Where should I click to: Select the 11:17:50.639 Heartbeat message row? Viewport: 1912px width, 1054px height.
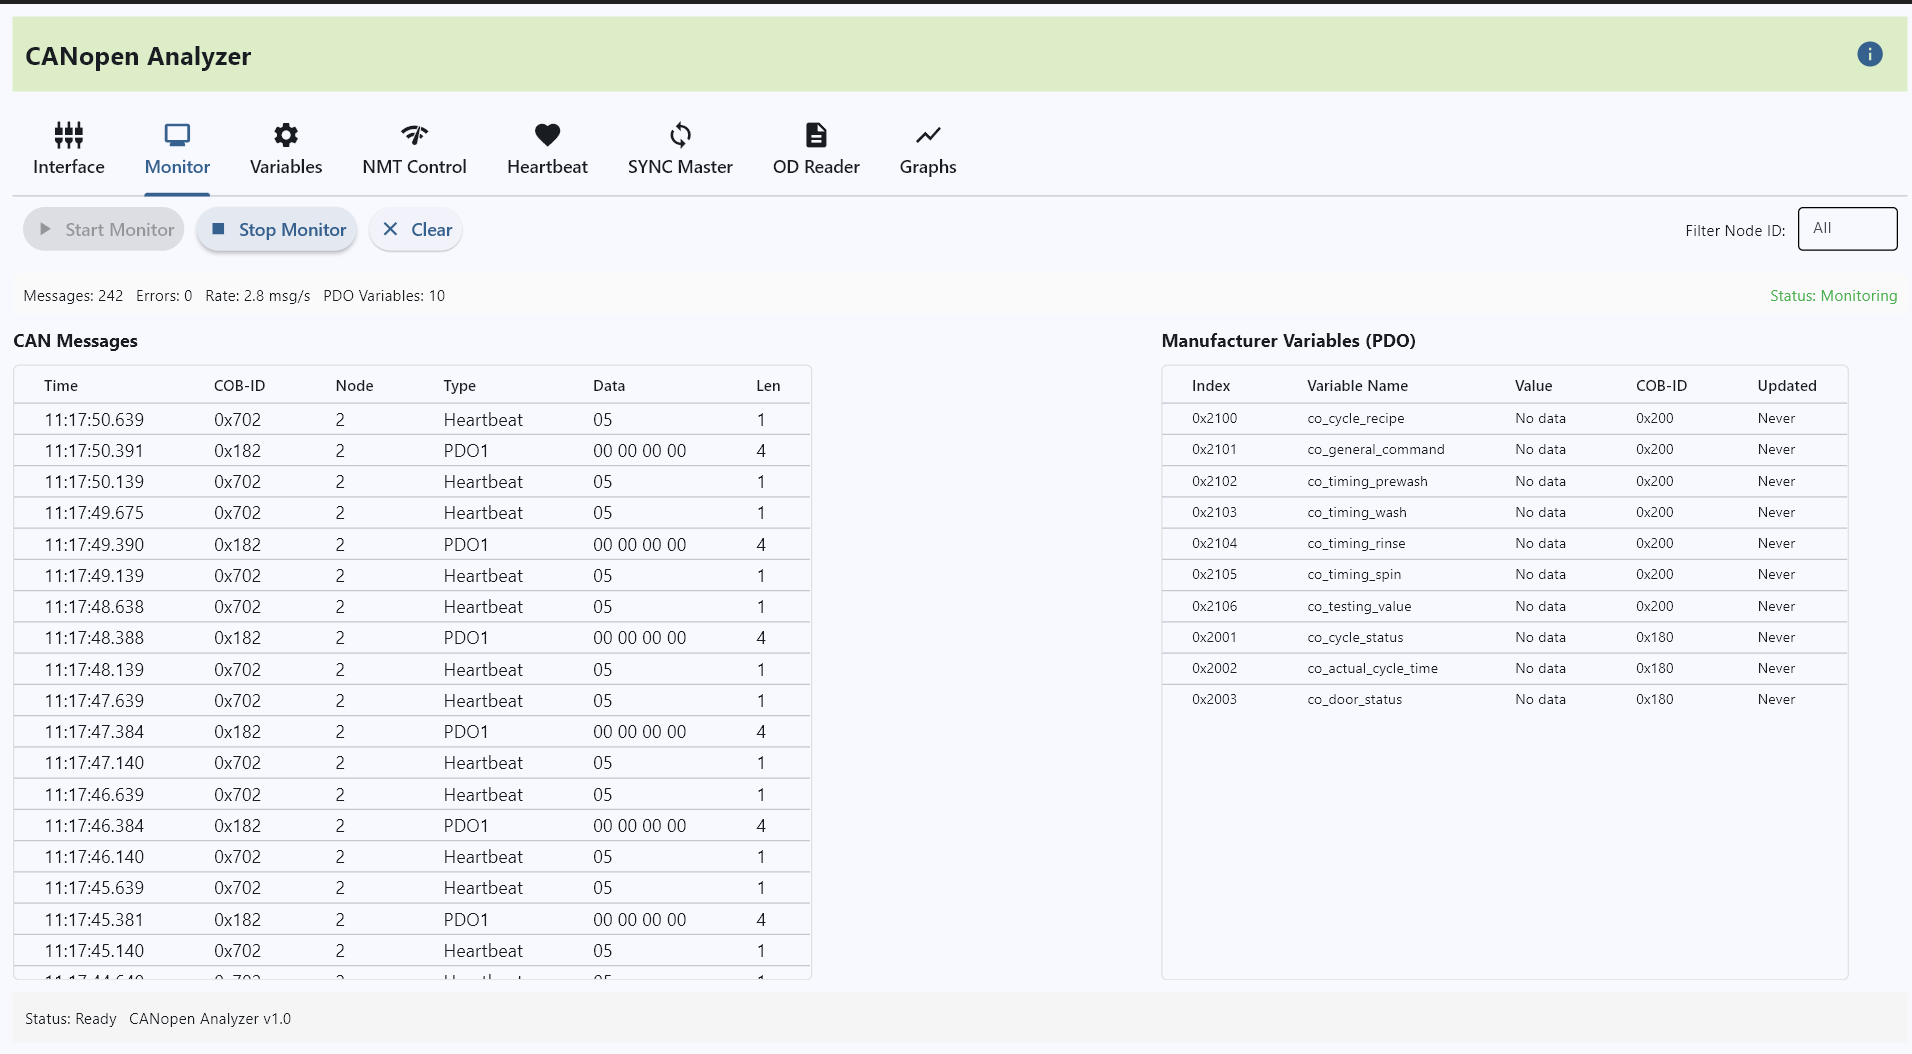coord(411,420)
